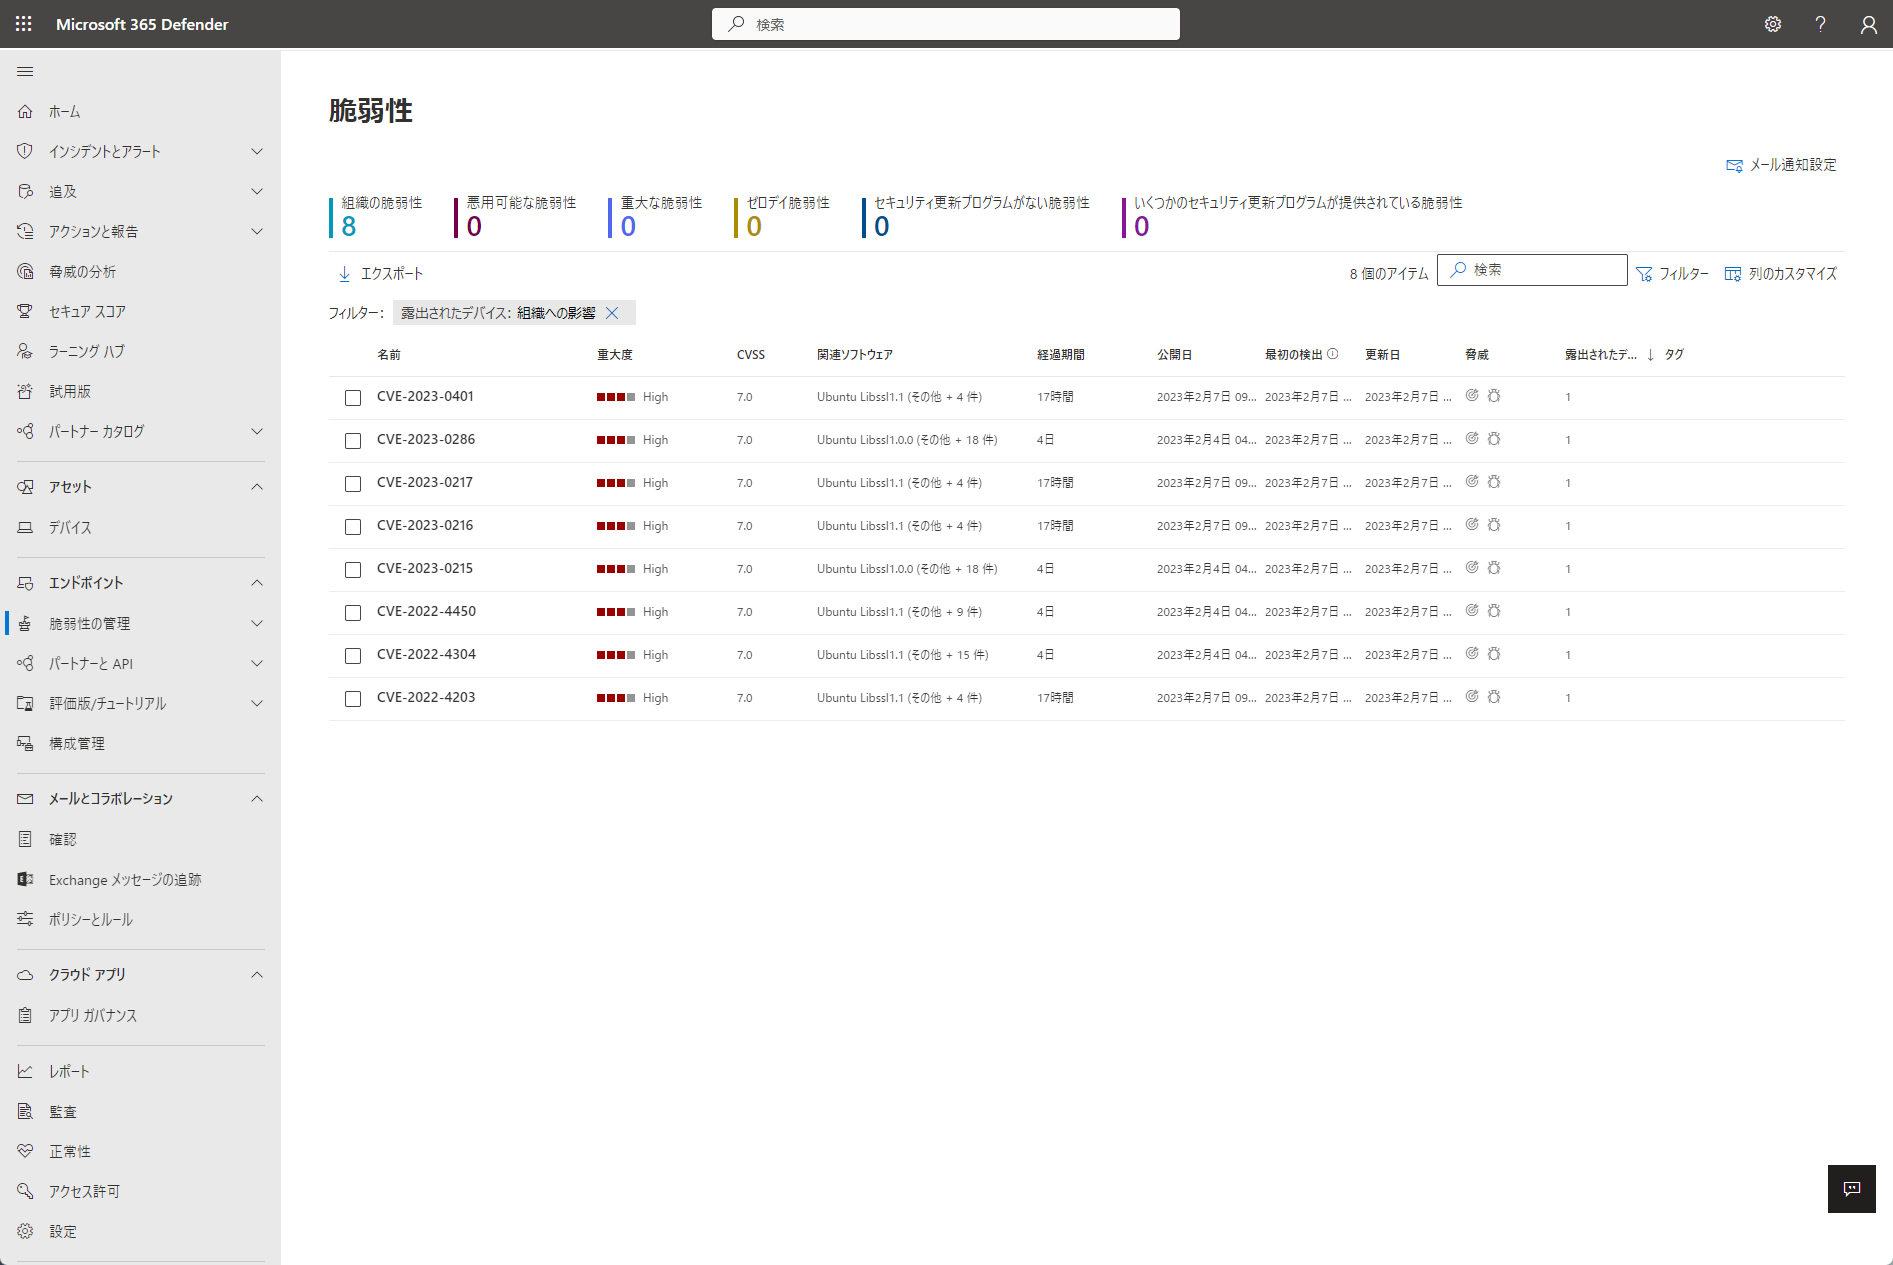Screen dimensions: 1893x1265
Task: Collapse the navigation hamburger menu
Action: click(x=25, y=71)
